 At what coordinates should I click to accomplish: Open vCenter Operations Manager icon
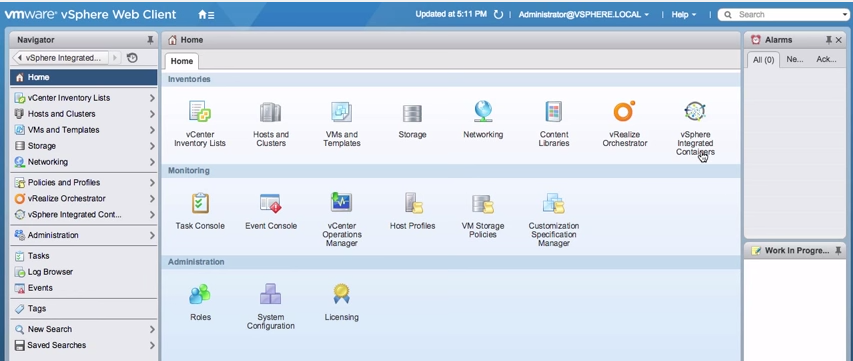click(342, 202)
